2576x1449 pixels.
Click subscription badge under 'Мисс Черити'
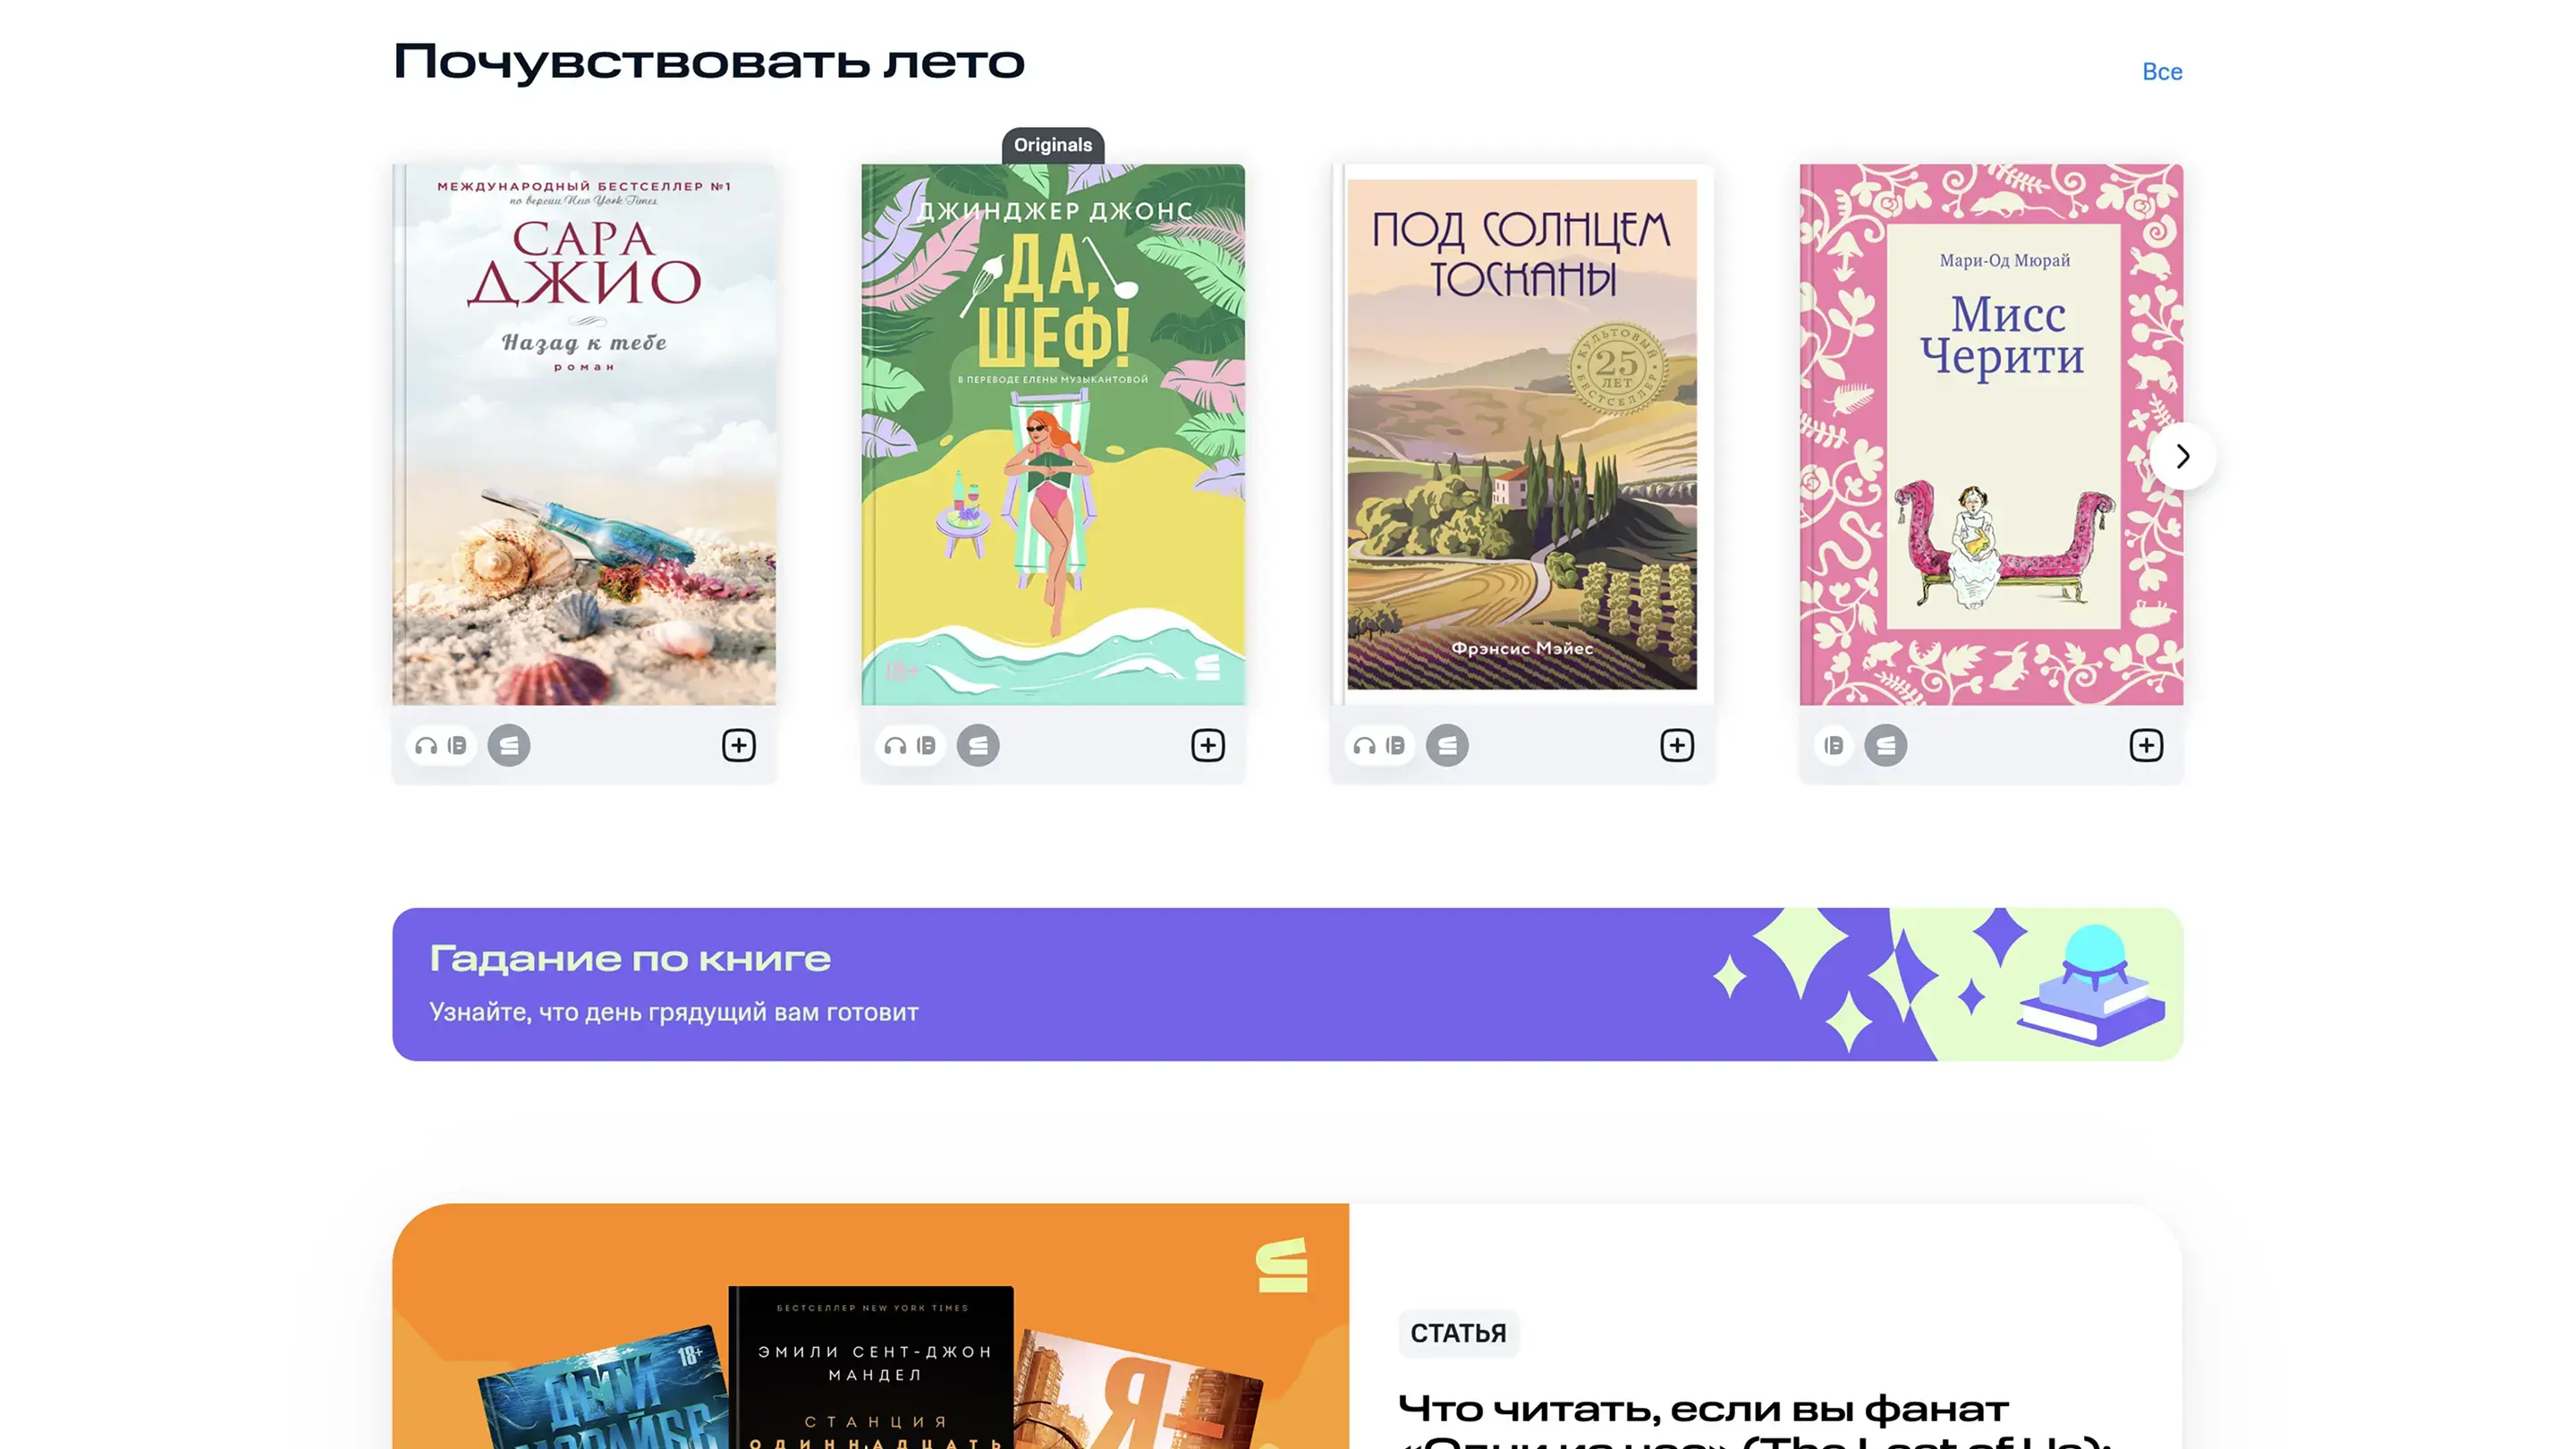click(x=1885, y=745)
